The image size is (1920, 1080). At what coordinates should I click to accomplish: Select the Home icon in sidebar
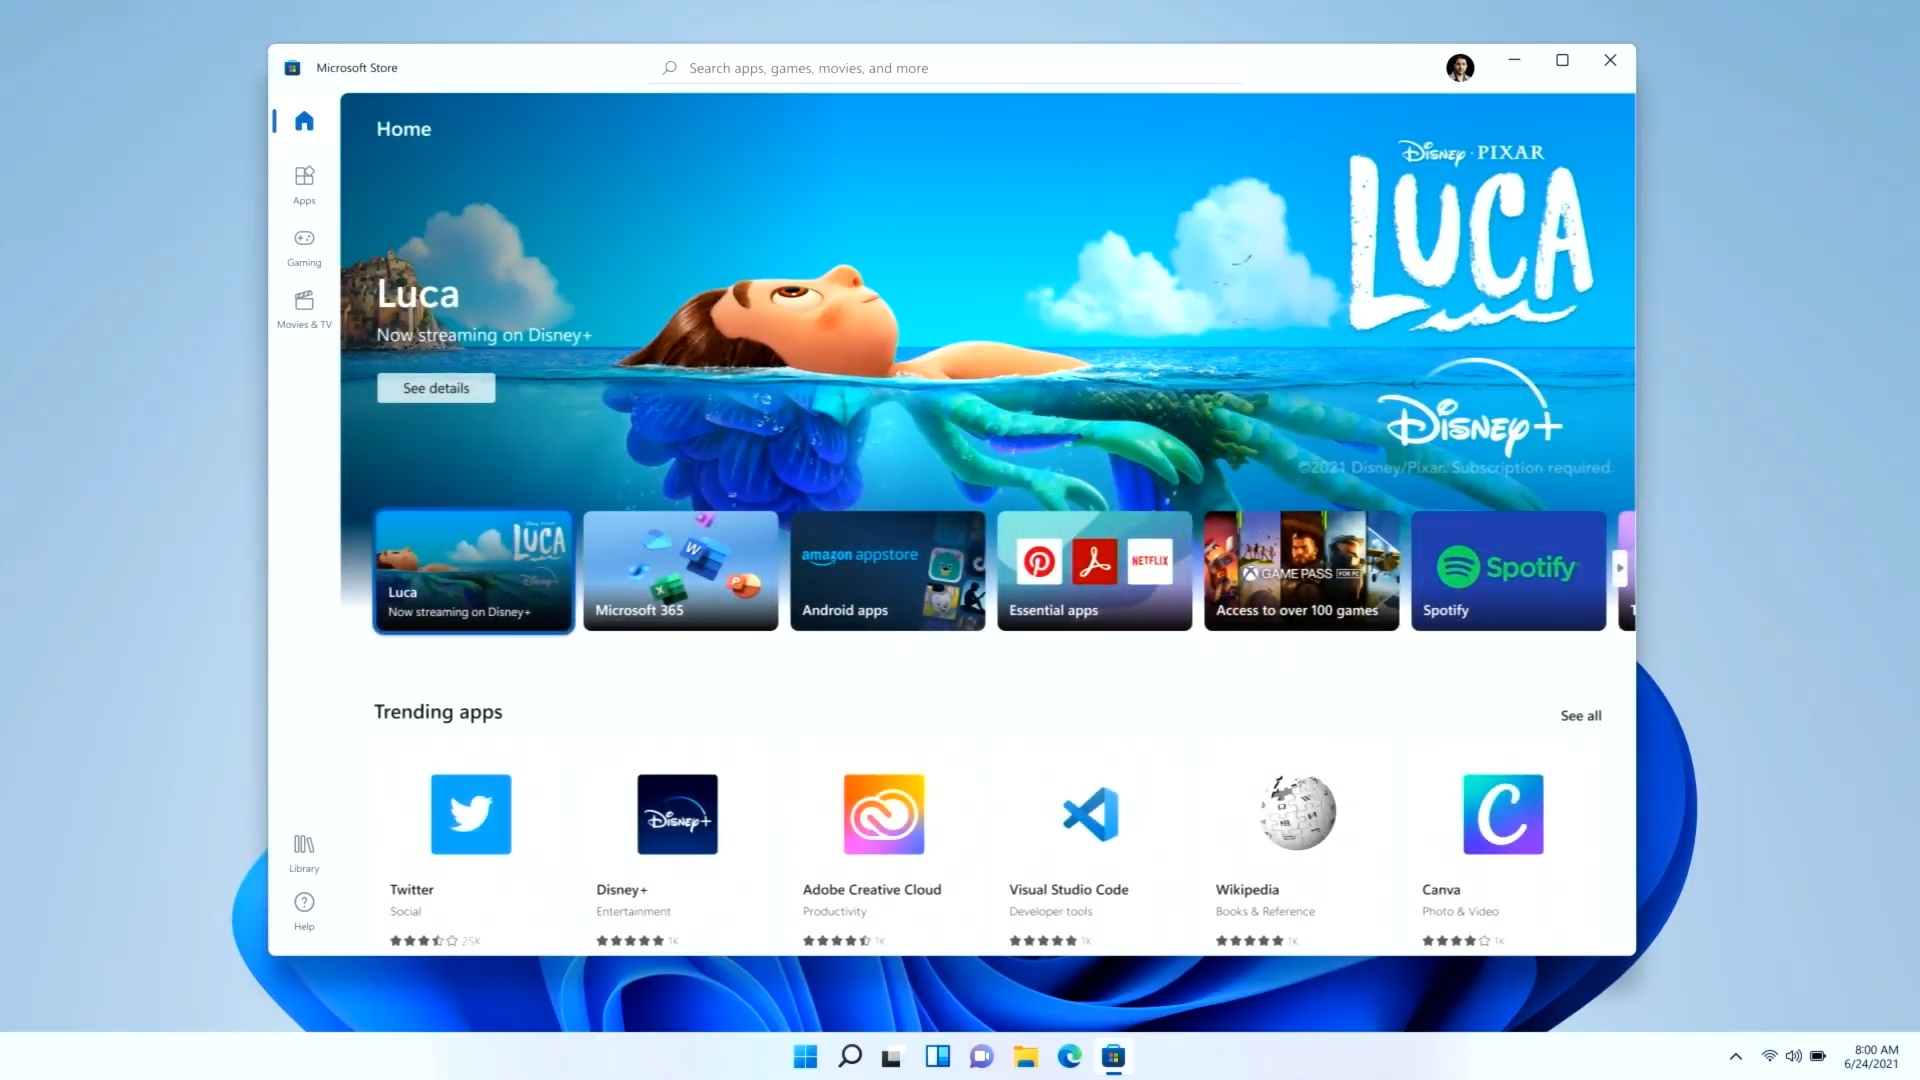click(x=304, y=121)
